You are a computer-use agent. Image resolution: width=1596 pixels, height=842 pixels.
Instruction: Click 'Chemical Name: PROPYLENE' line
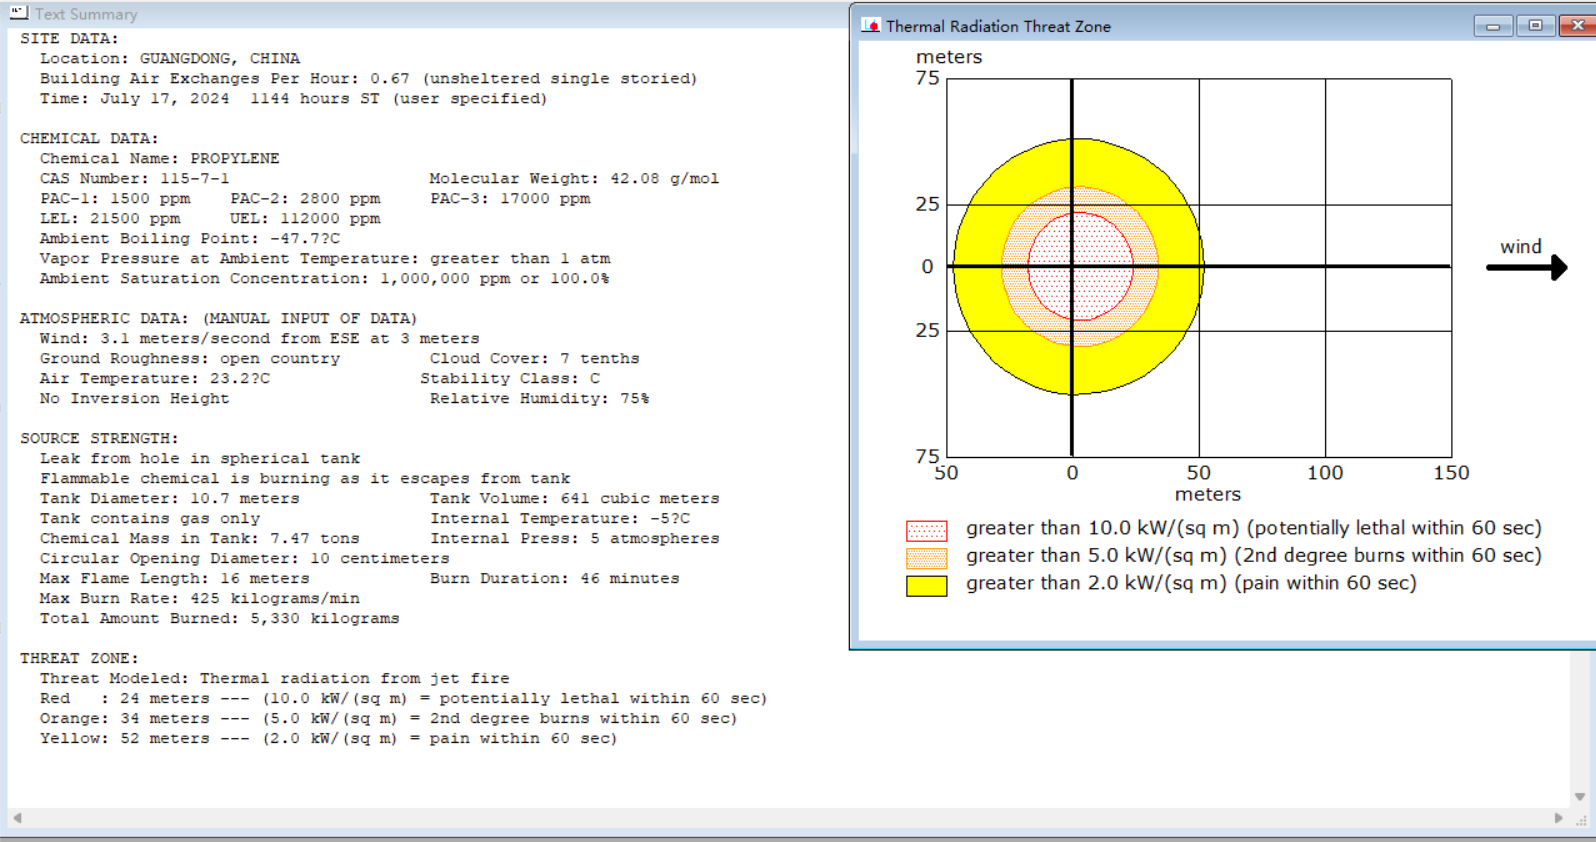tap(160, 158)
